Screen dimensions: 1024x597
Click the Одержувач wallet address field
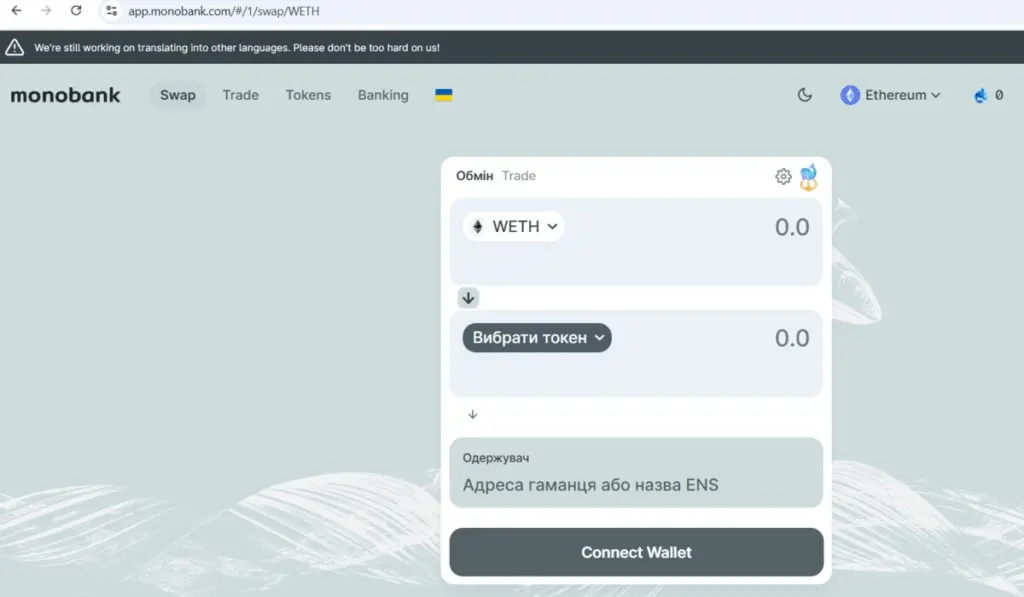(x=636, y=485)
